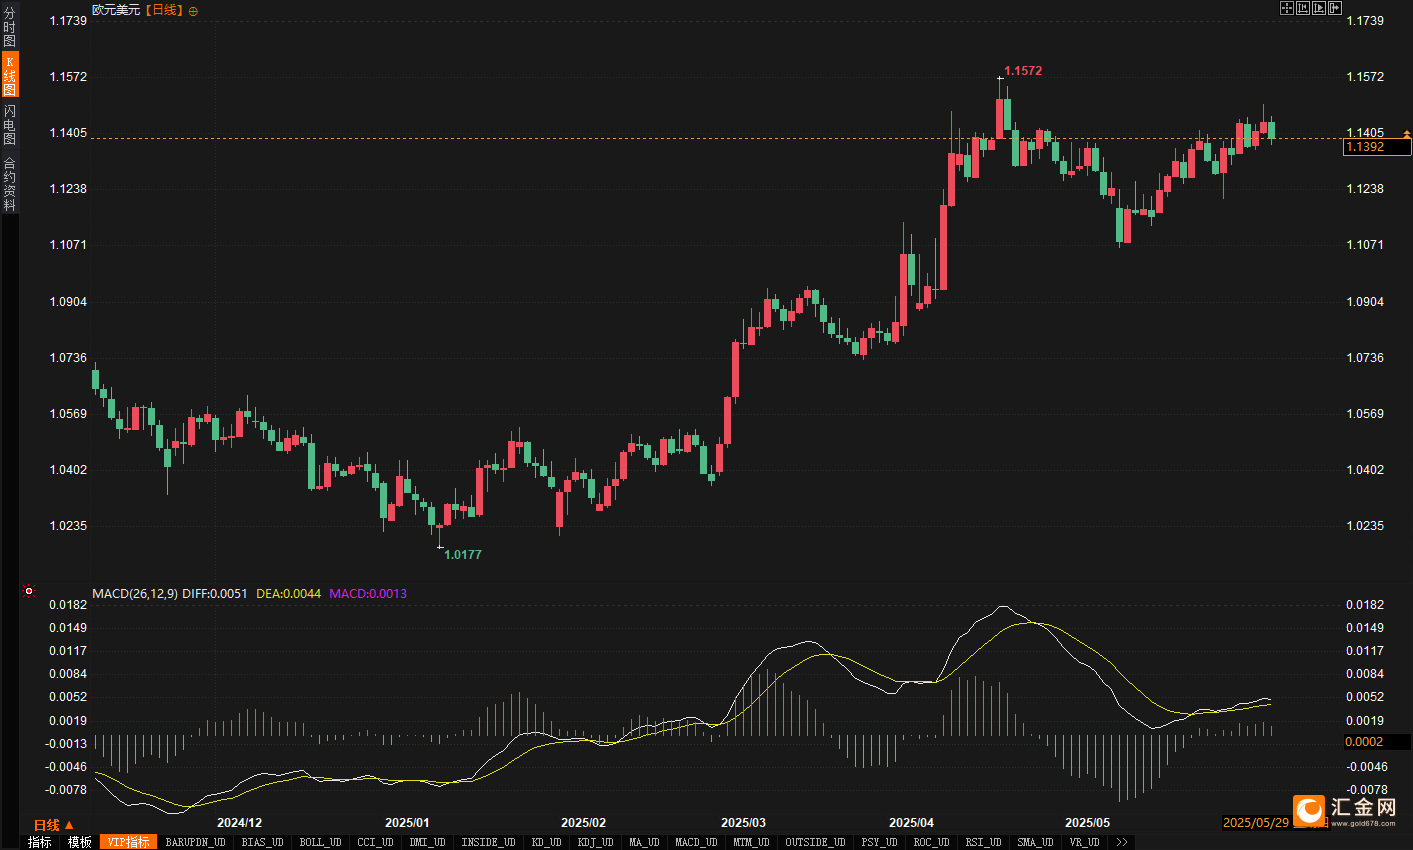Screen dimensions: 1413x850
Task: Apply the DMI_UD indicator
Action: [x=428, y=842]
